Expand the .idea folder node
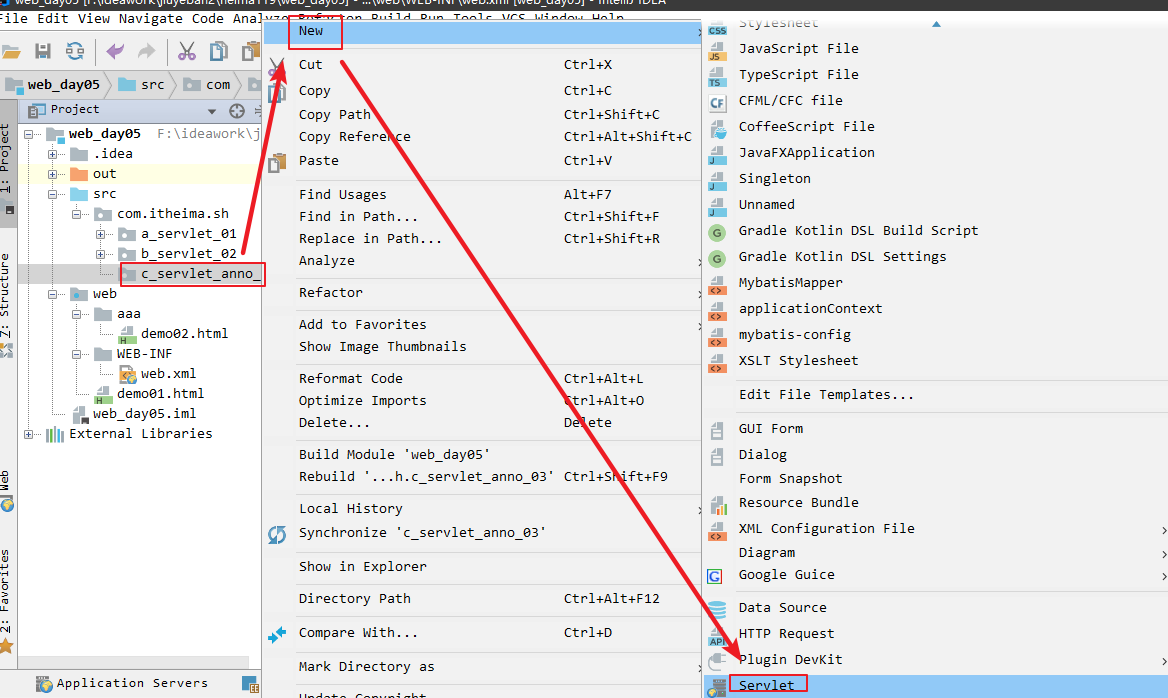Screen dimensions: 1168x698 (53, 154)
